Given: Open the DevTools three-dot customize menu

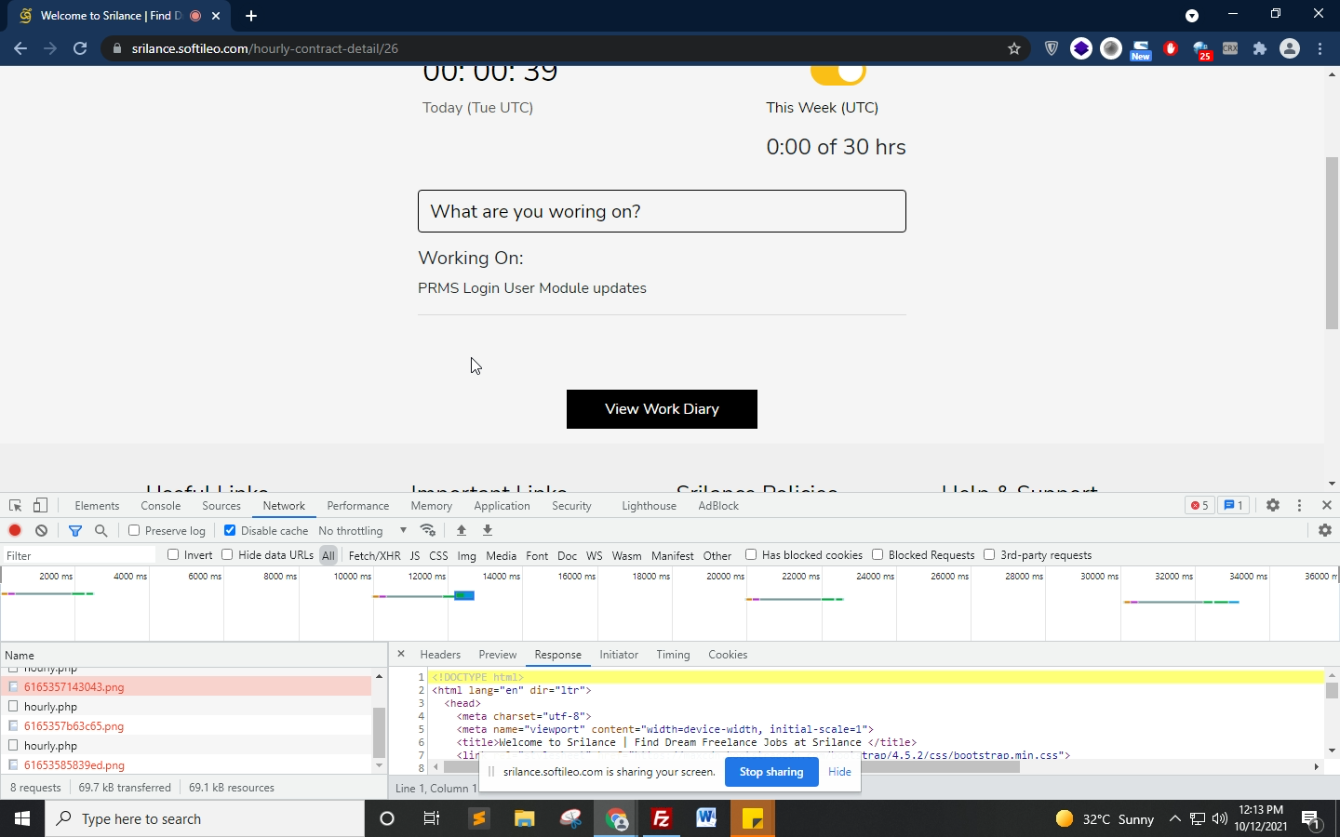Looking at the screenshot, I should click(x=1299, y=506).
